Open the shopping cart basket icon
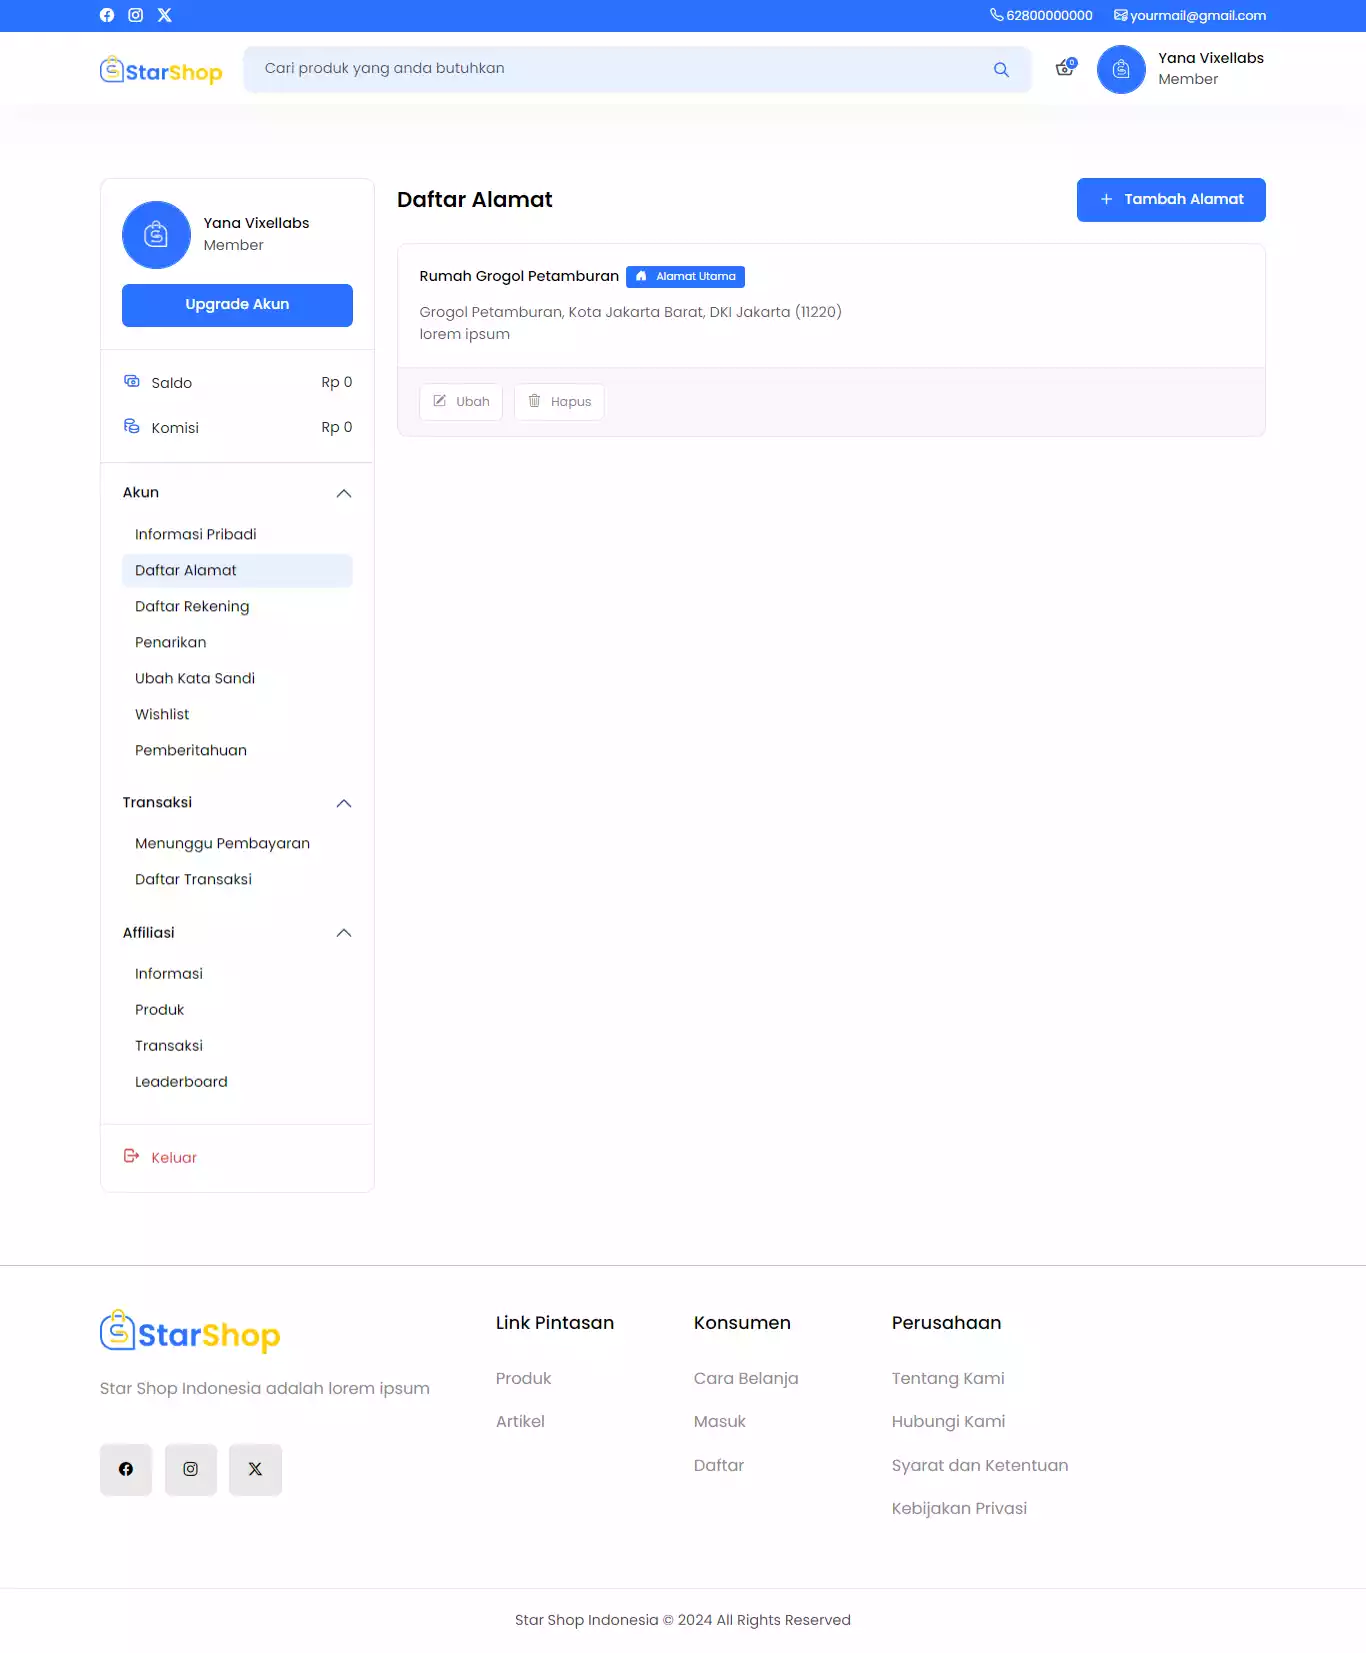The height and width of the screenshot is (1653, 1366). point(1065,69)
